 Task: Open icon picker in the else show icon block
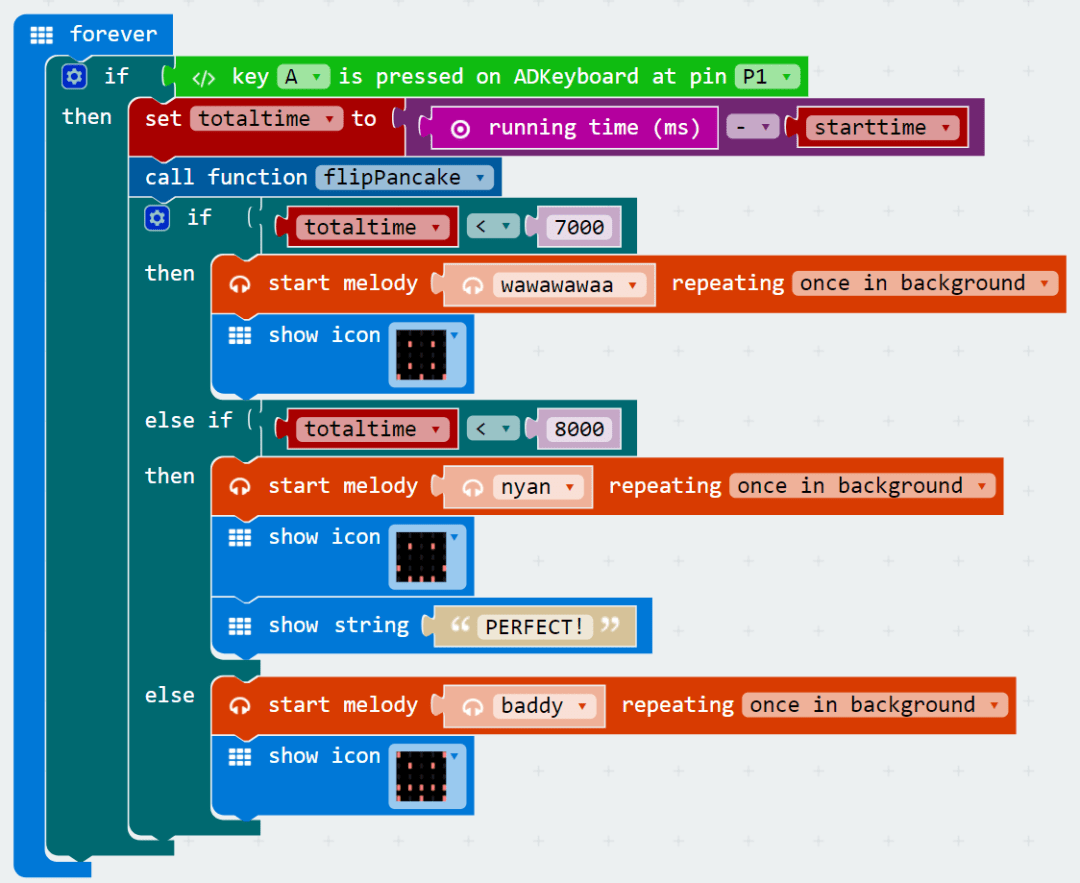pyautogui.click(x=427, y=776)
